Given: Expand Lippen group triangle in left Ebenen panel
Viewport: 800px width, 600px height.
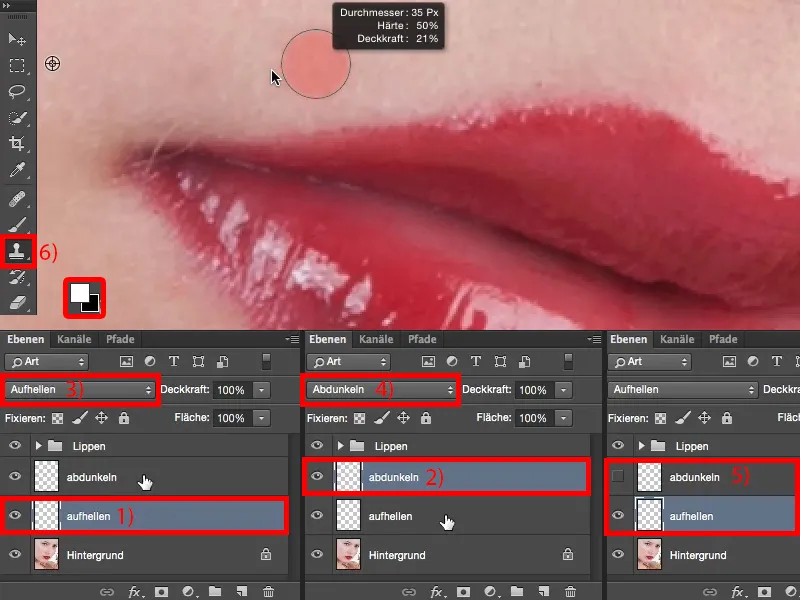Looking at the screenshot, I should tap(38, 446).
